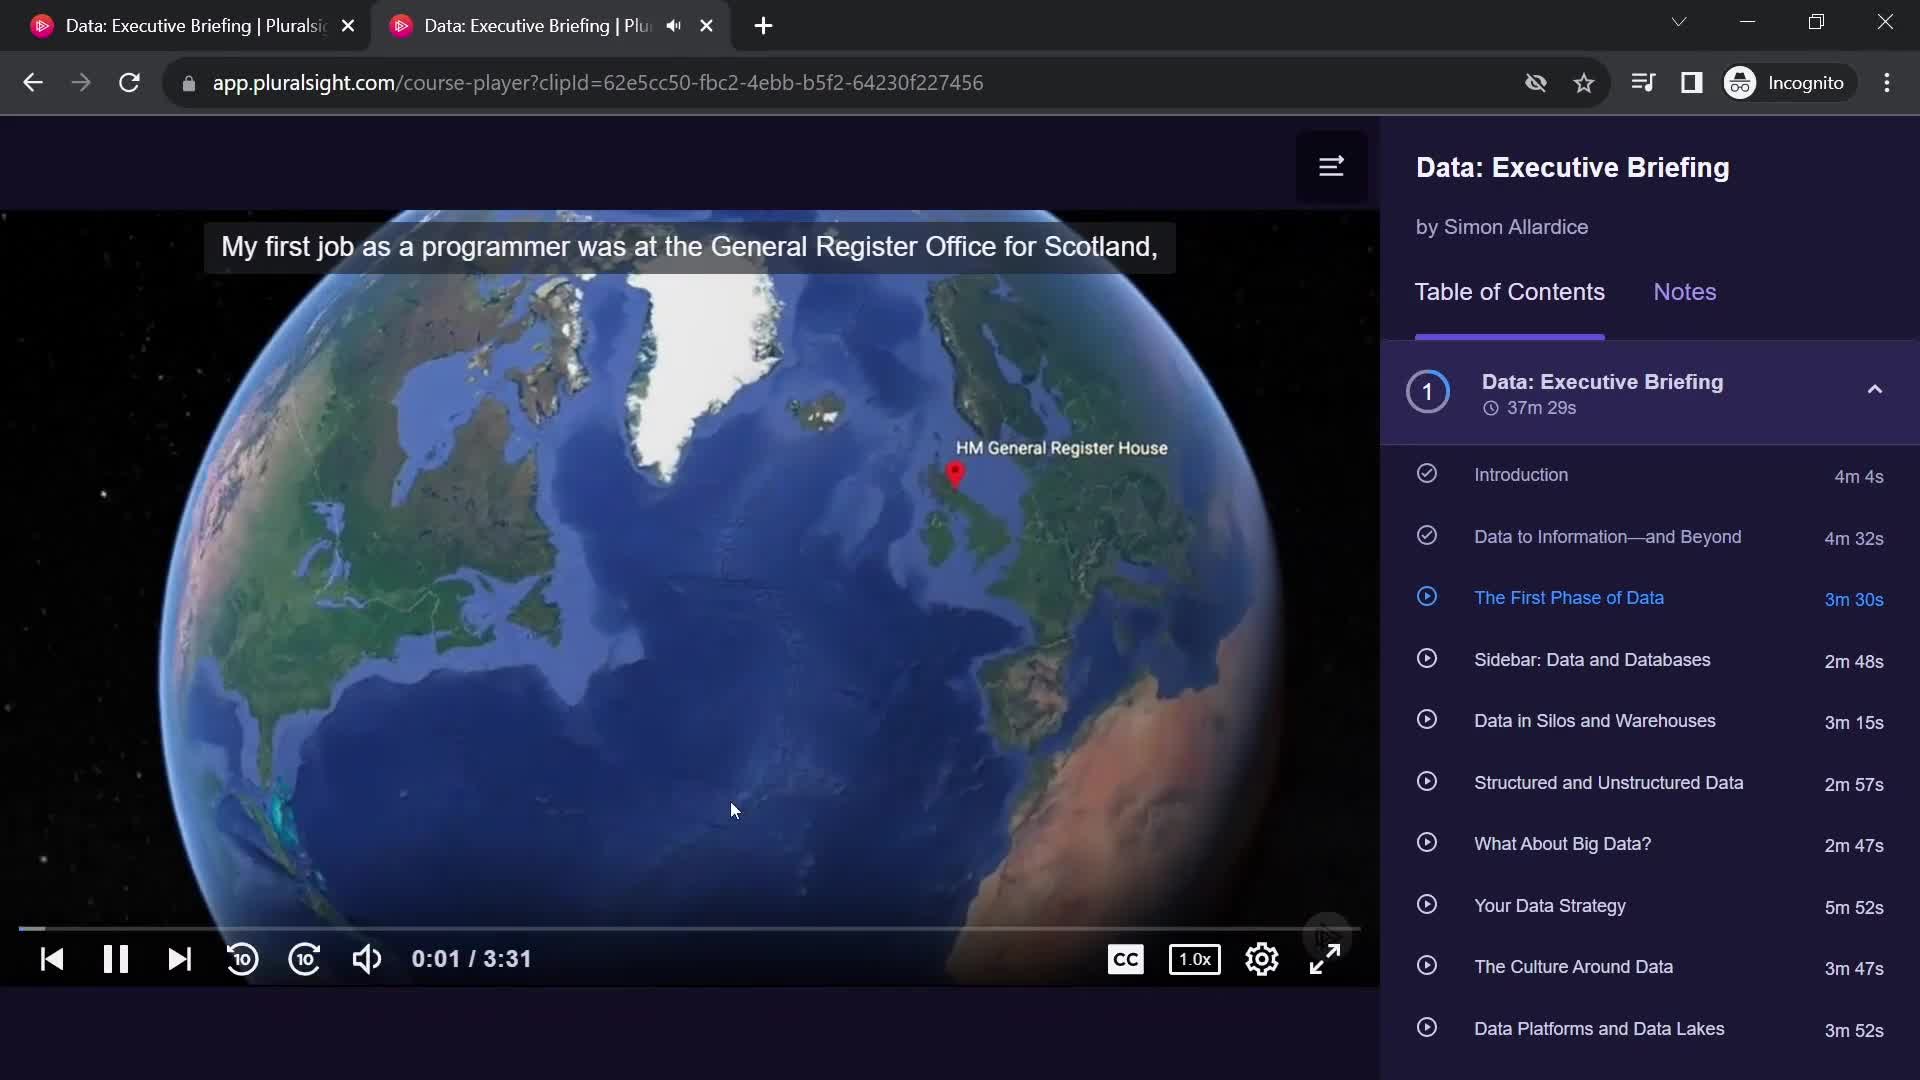Click the table of contents menu icon
The height and width of the screenshot is (1080, 1920).
pyautogui.click(x=1332, y=165)
